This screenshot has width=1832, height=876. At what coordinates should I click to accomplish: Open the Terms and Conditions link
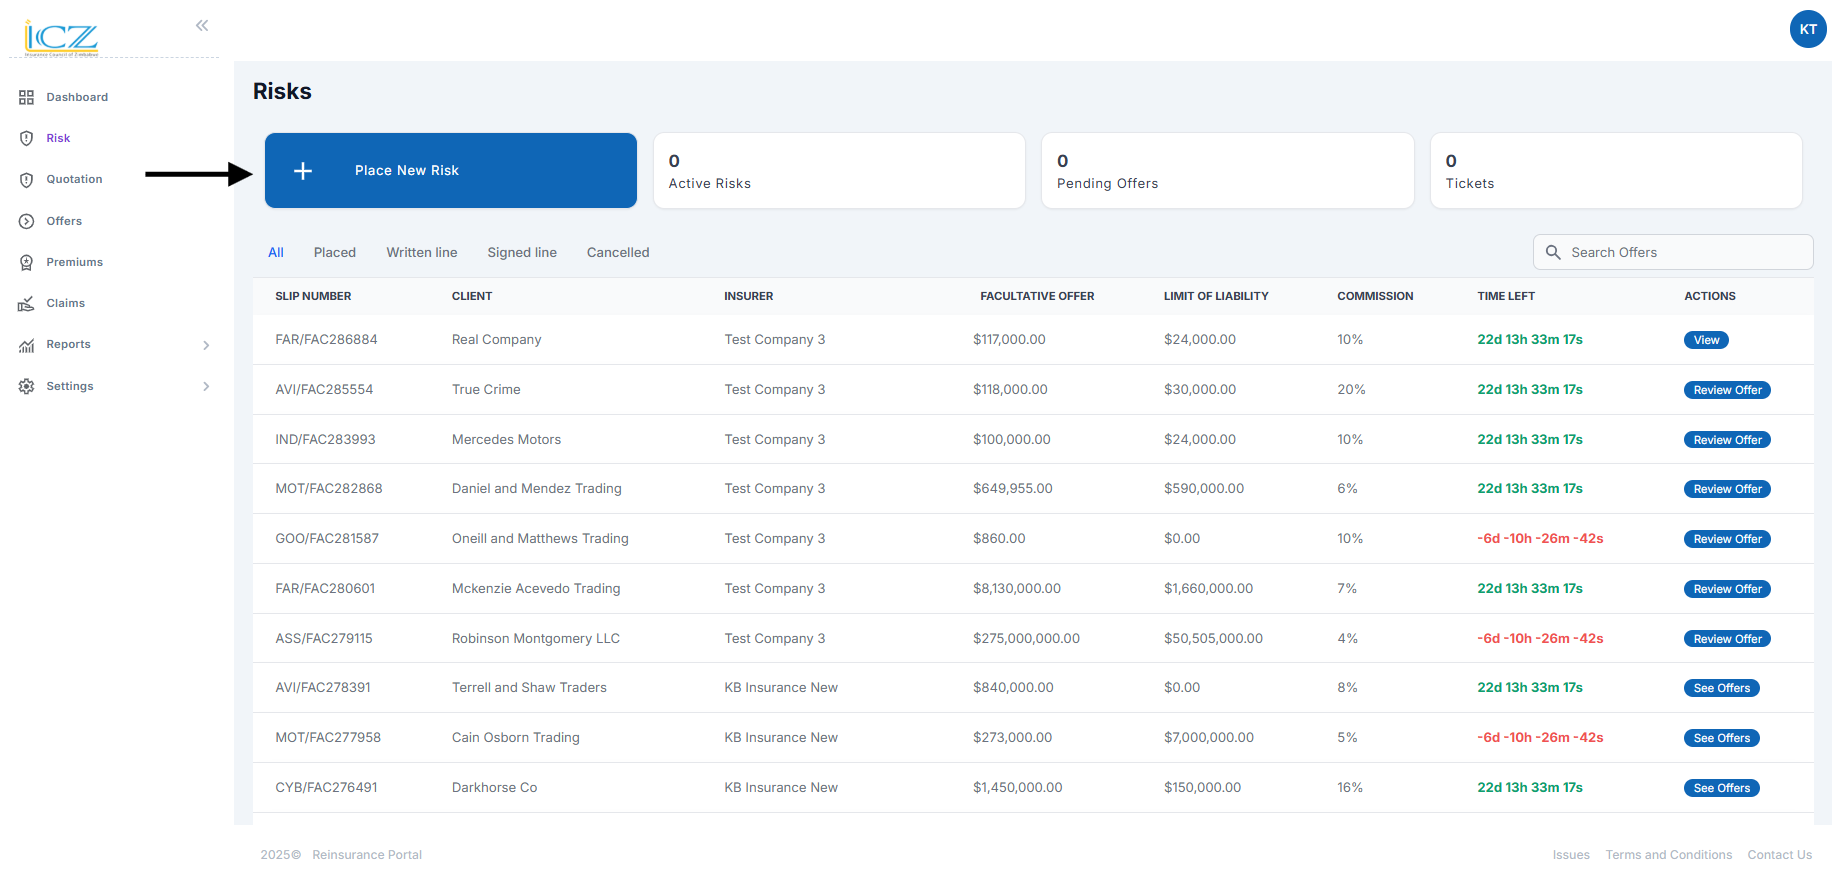(x=1668, y=855)
